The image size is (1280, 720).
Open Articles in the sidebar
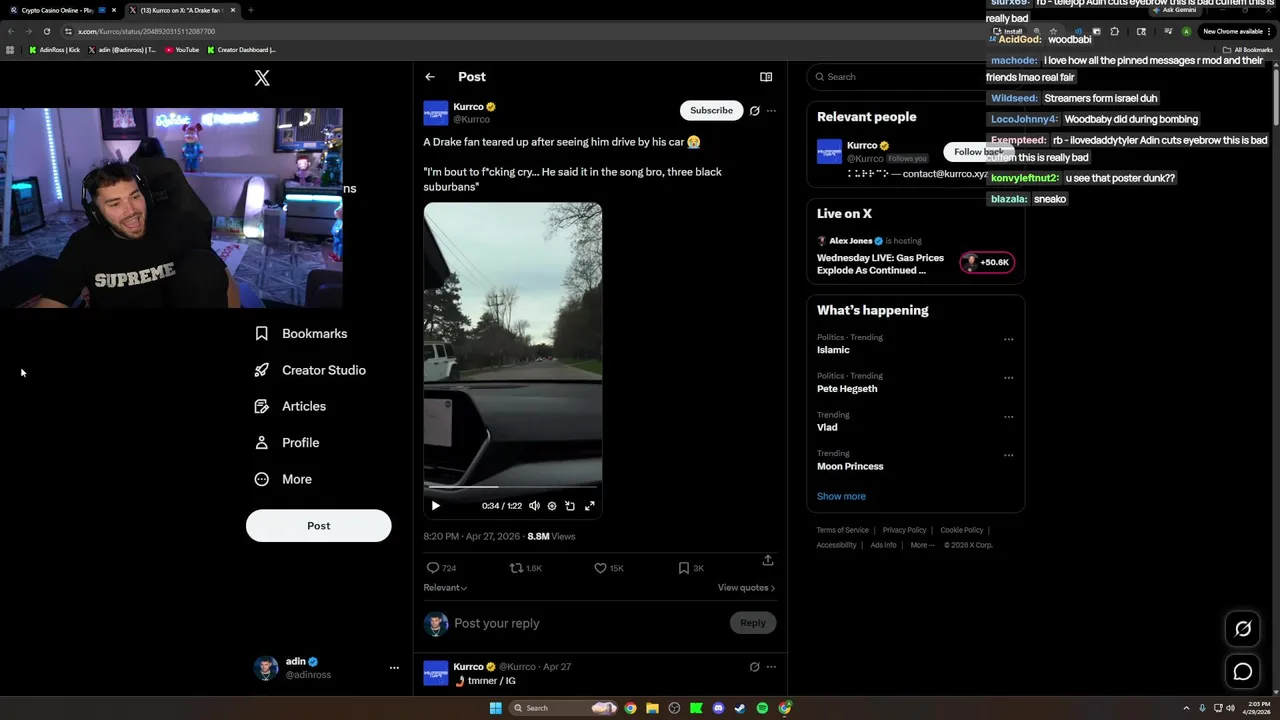(291, 407)
